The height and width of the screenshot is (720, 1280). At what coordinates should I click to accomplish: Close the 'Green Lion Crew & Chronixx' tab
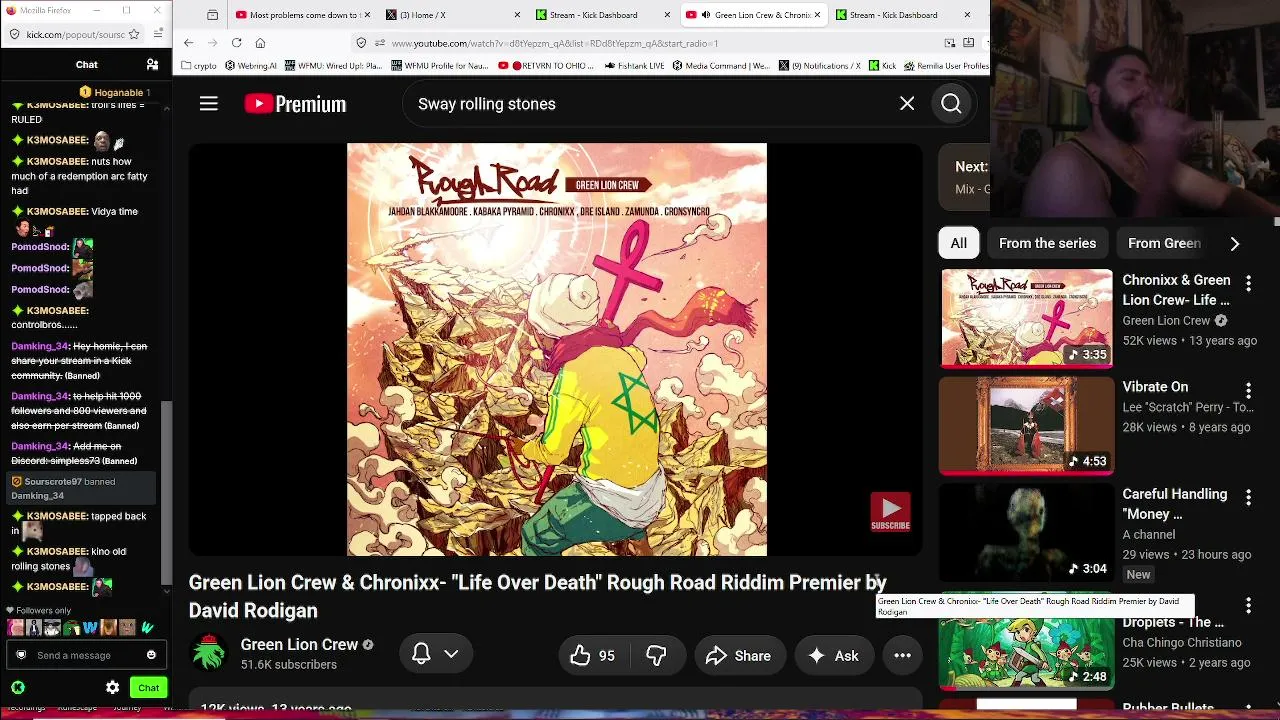pyautogui.click(x=817, y=15)
